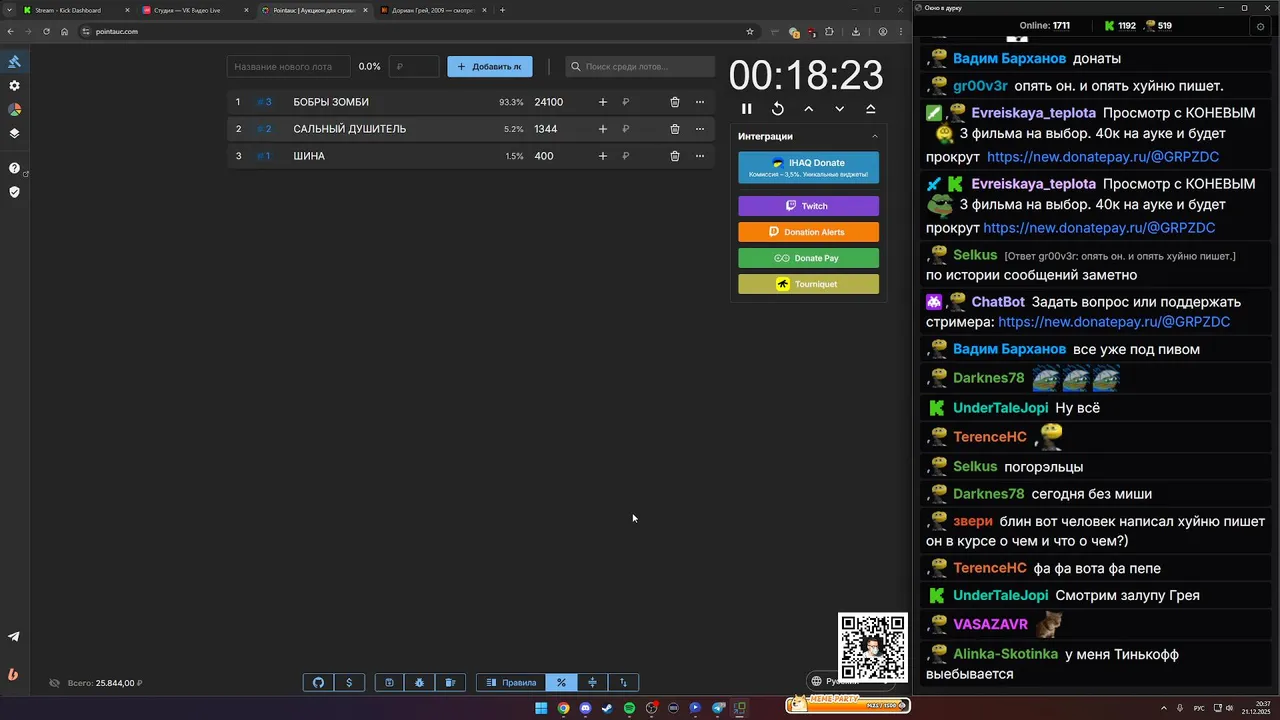
Task: Connect Tourniquet integration
Action: click(808, 284)
